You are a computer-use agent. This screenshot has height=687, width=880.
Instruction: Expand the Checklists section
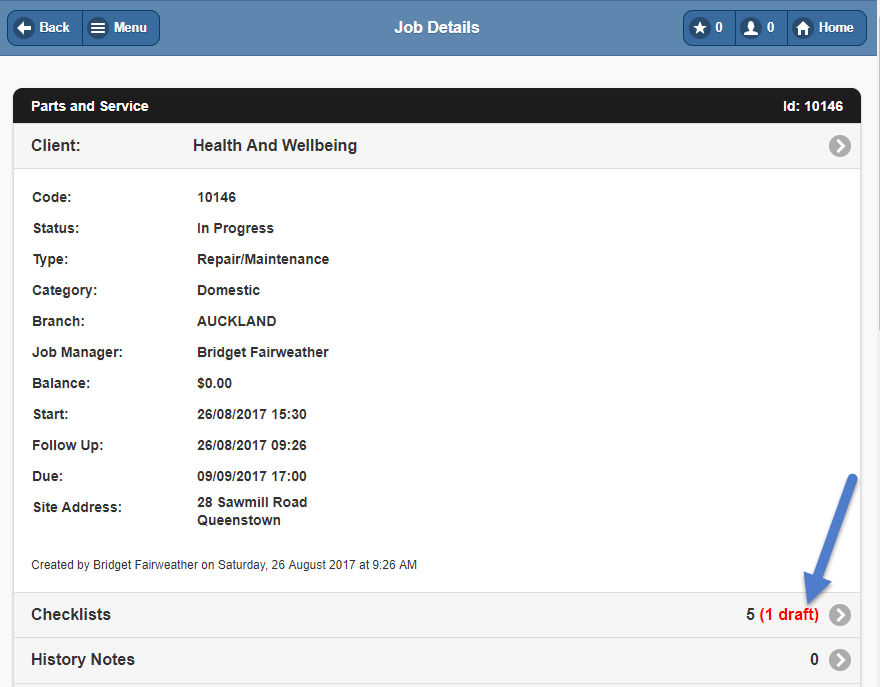(x=71, y=615)
